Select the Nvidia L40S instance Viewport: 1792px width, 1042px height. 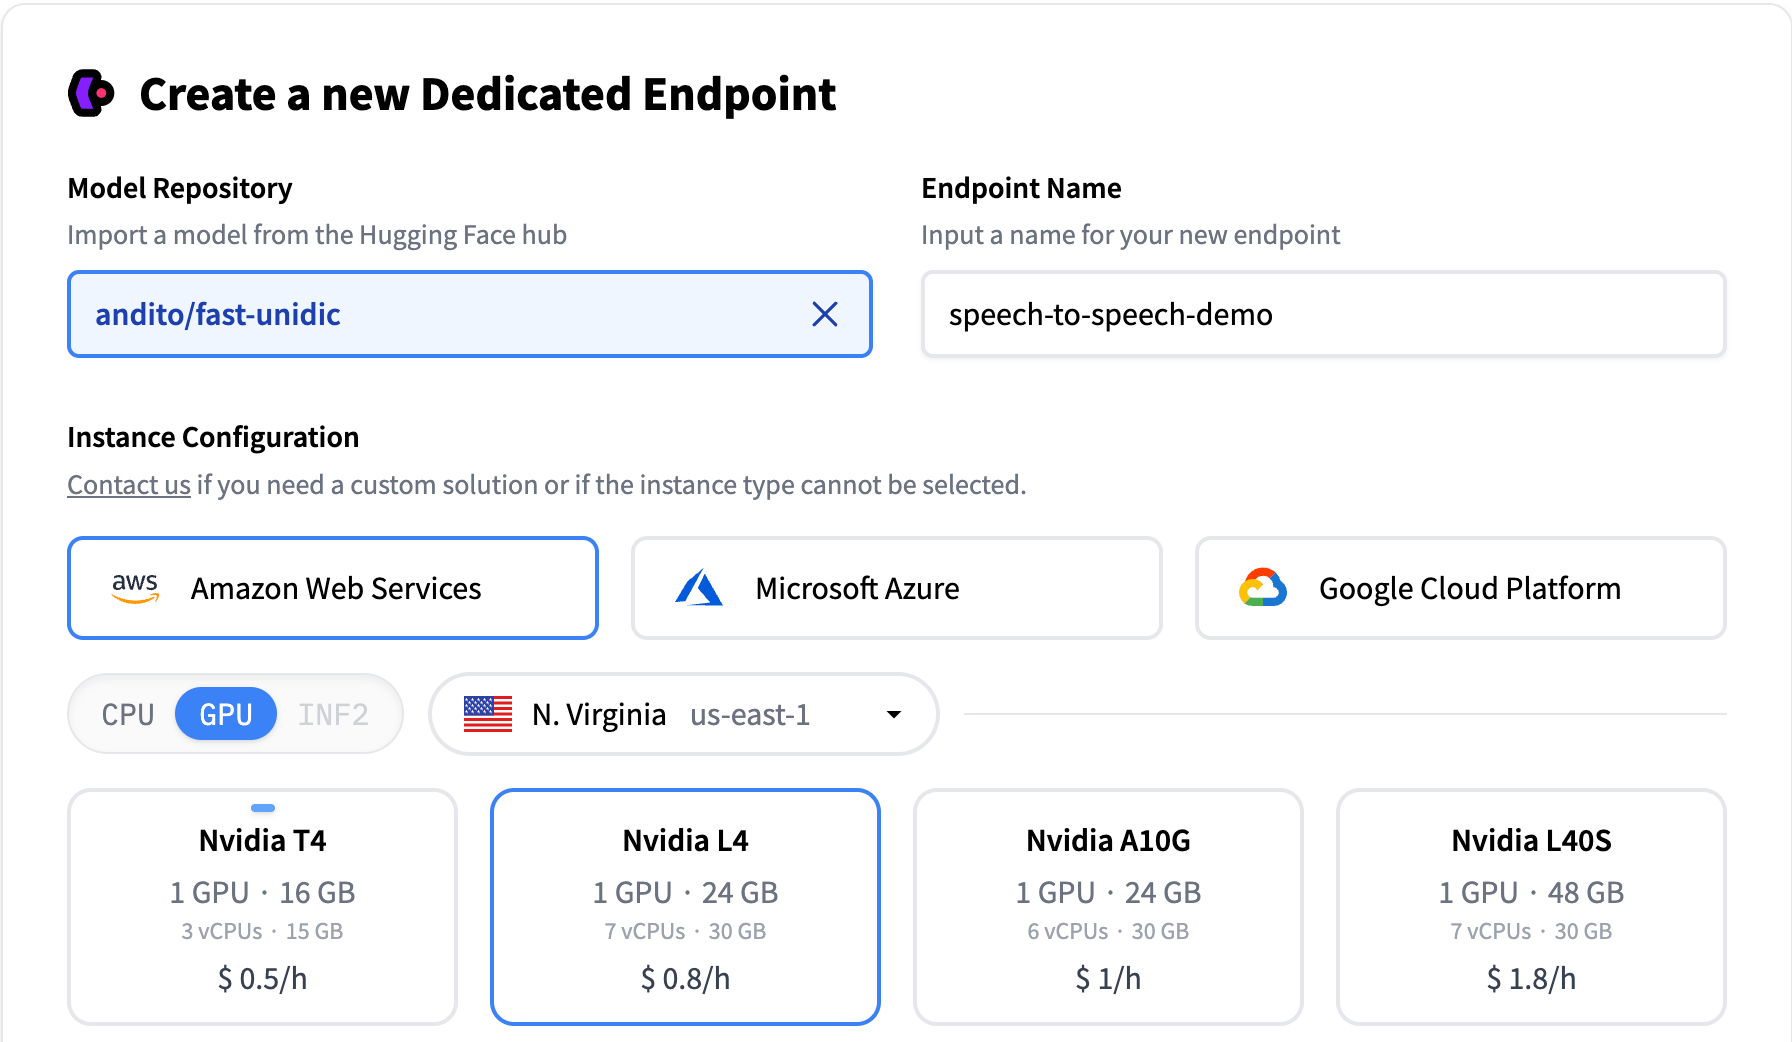click(x=1531, y=906)
